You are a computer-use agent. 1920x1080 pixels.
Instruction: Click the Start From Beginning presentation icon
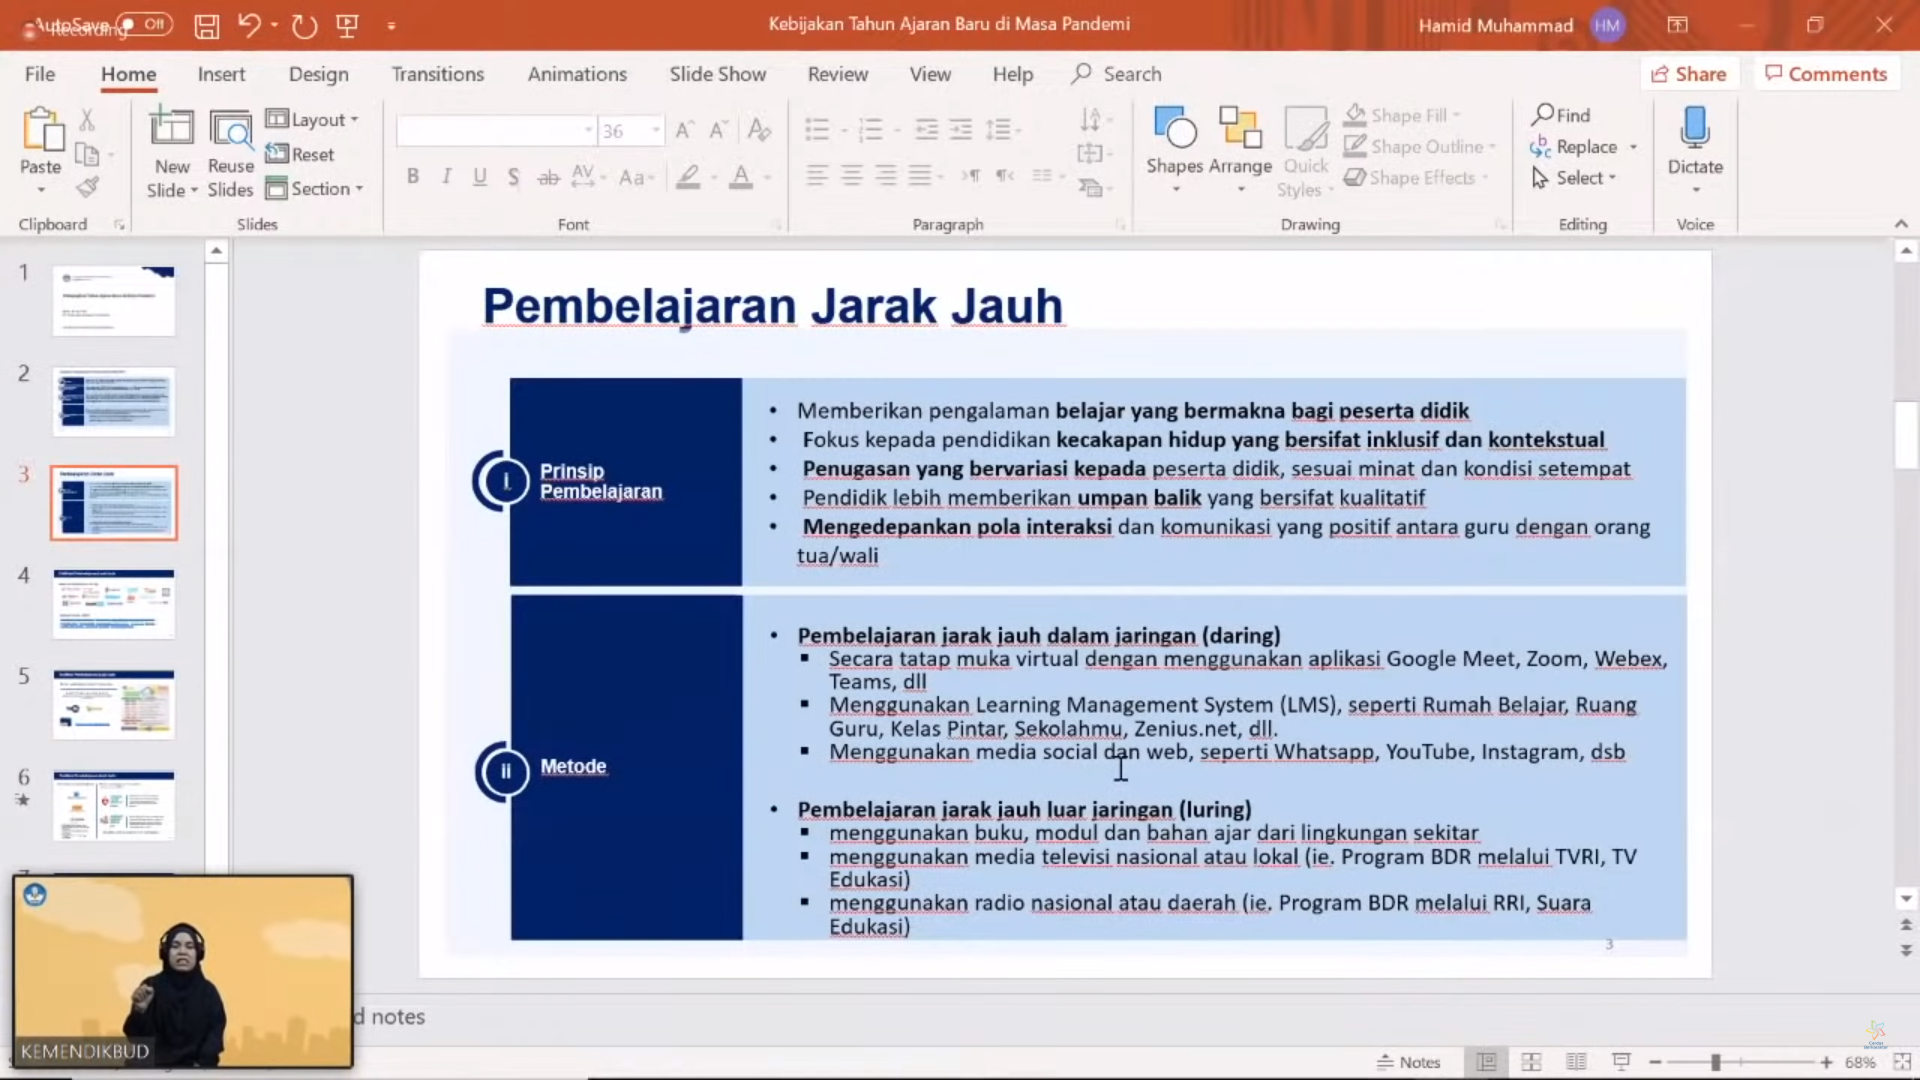tap(347, 26)
